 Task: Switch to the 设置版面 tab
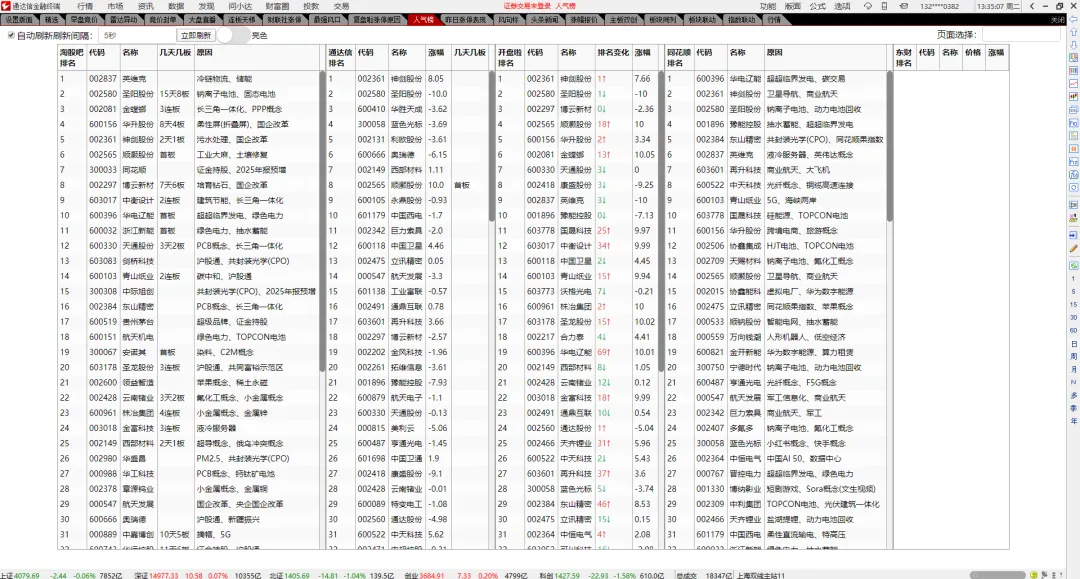click(x=19, y=20)
